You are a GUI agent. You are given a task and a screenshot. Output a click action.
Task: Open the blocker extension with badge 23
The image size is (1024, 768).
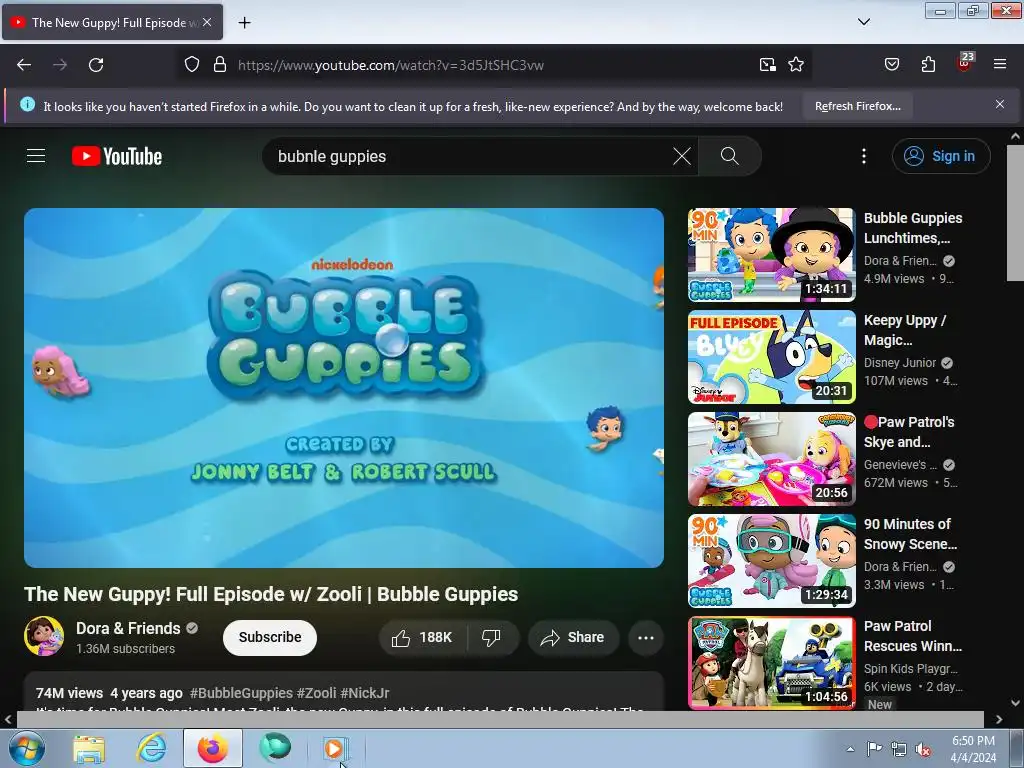tap(965, 63)
